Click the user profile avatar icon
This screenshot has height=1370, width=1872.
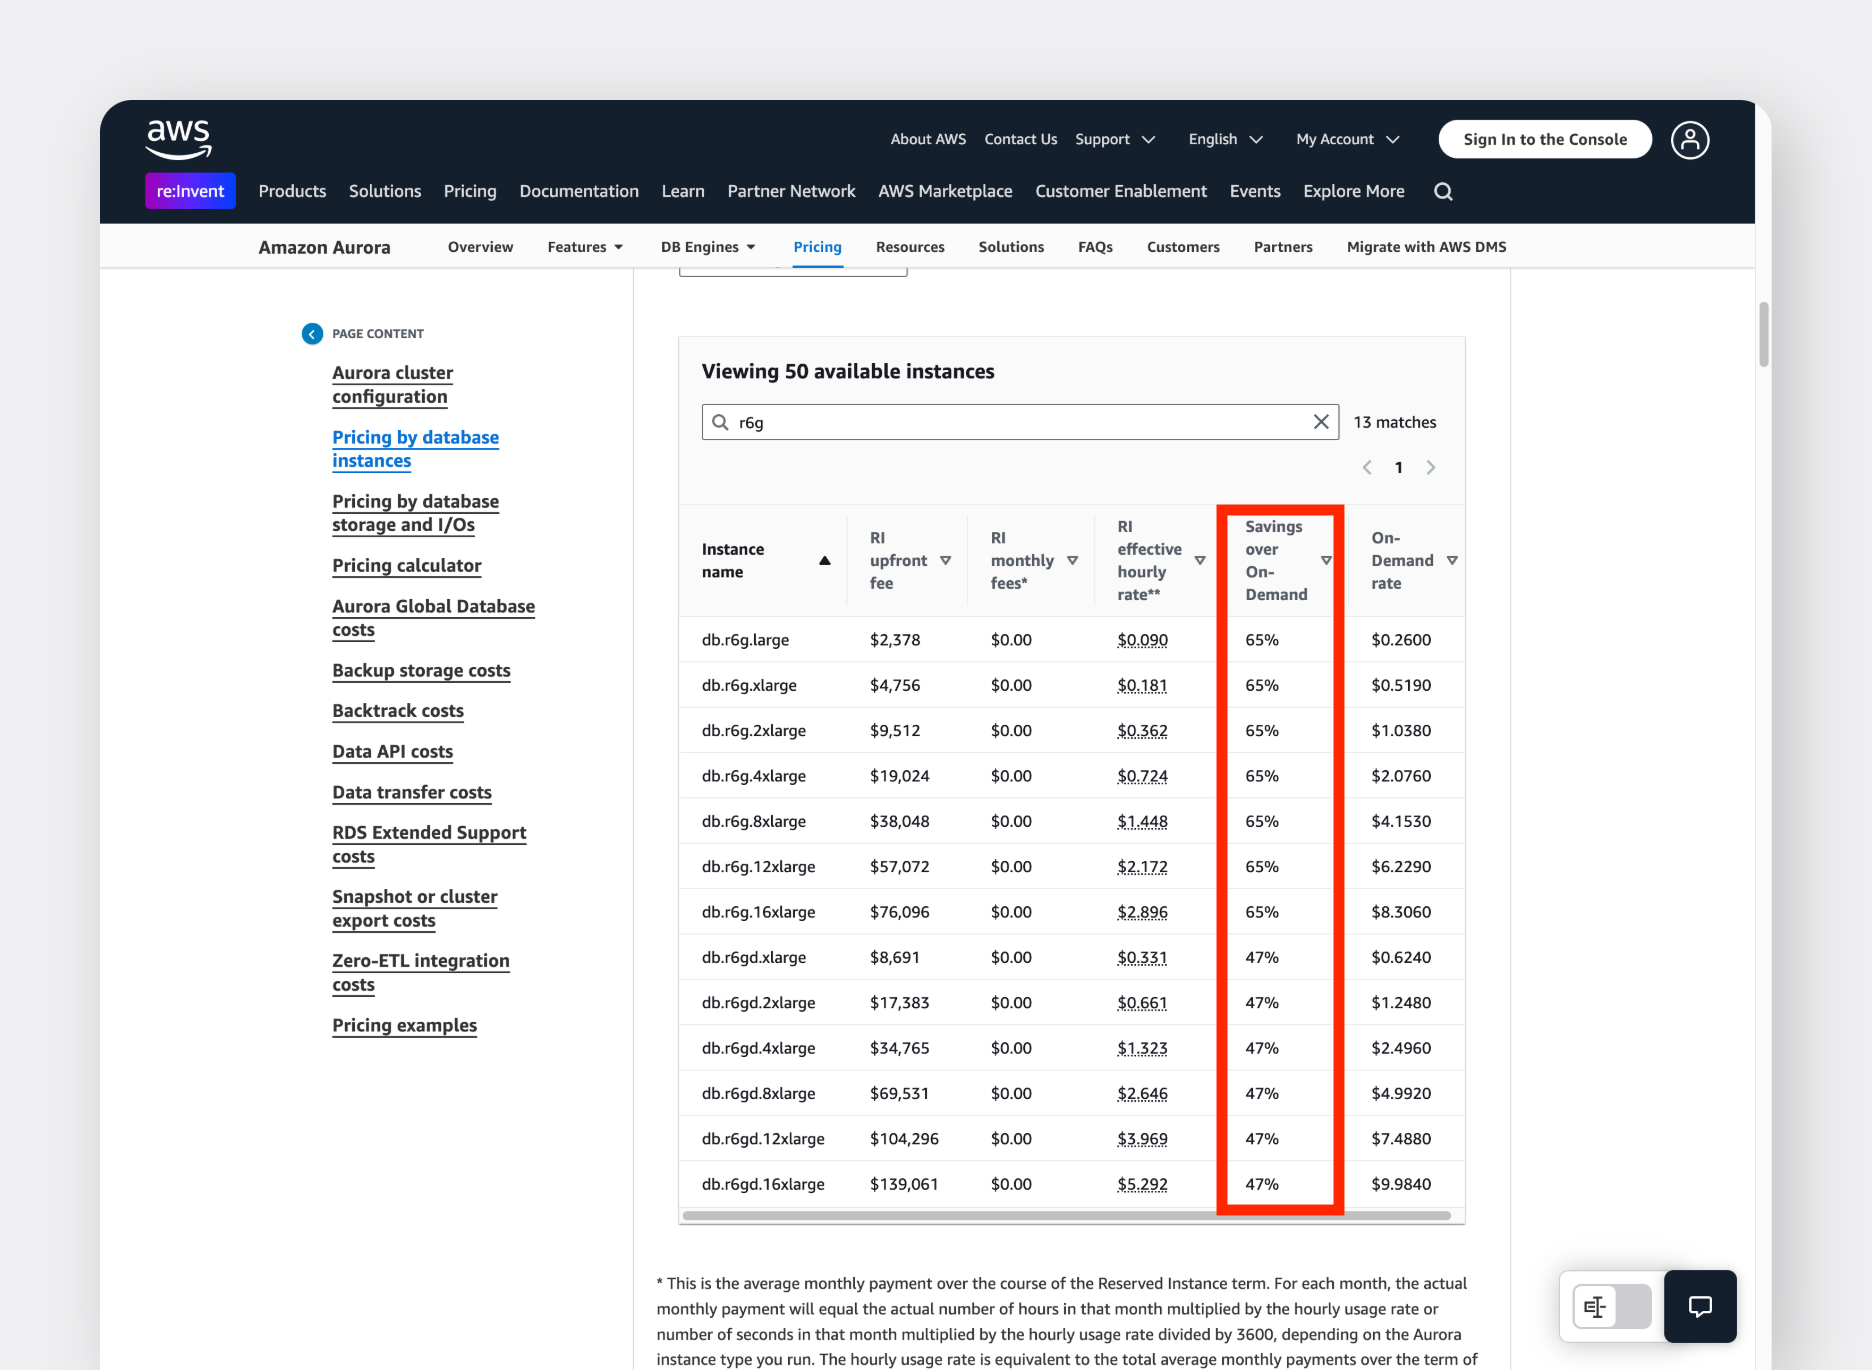tap(1690, 140)
